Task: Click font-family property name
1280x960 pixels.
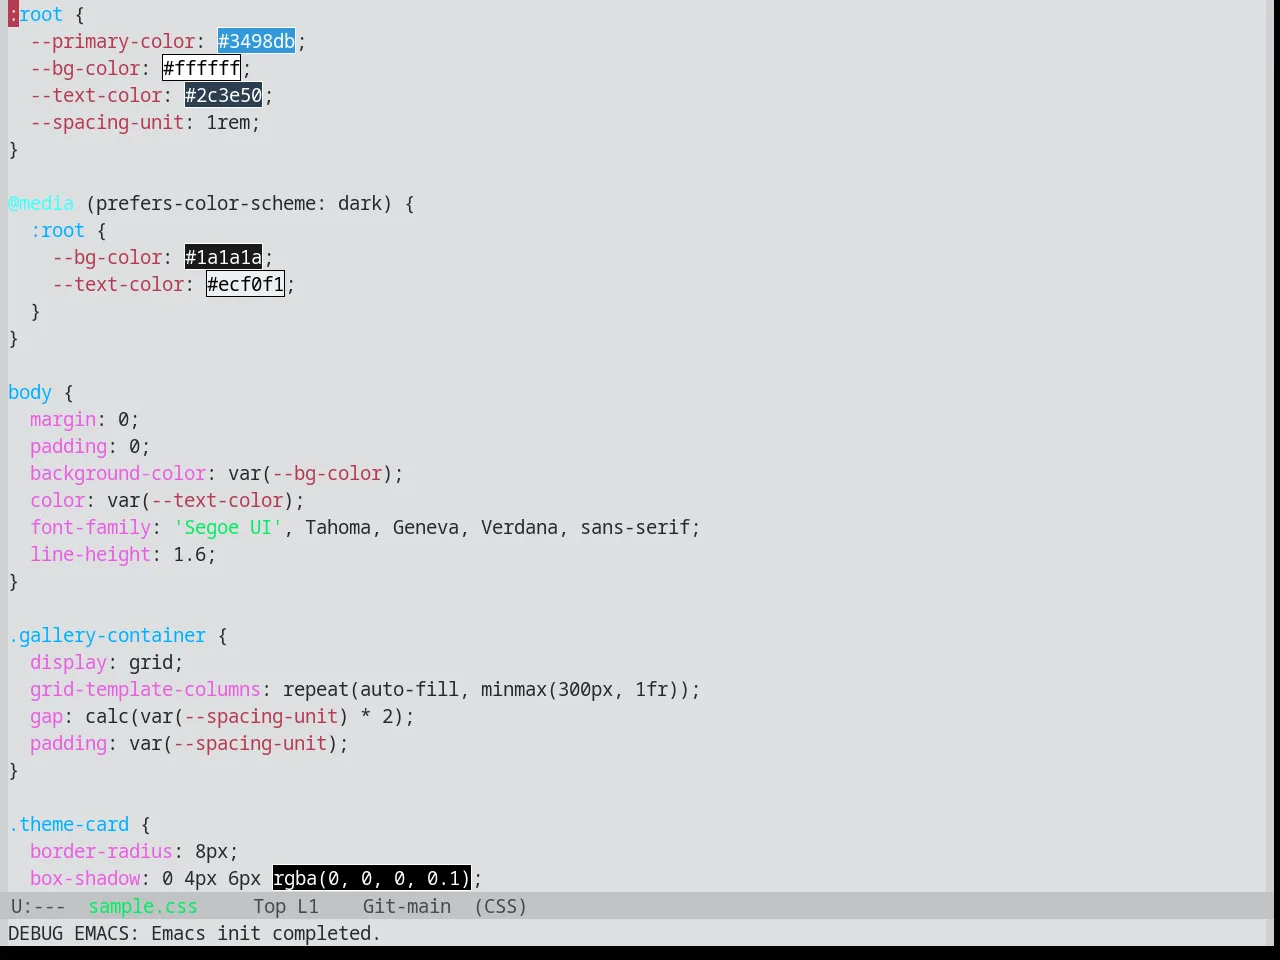Action: 90,527
